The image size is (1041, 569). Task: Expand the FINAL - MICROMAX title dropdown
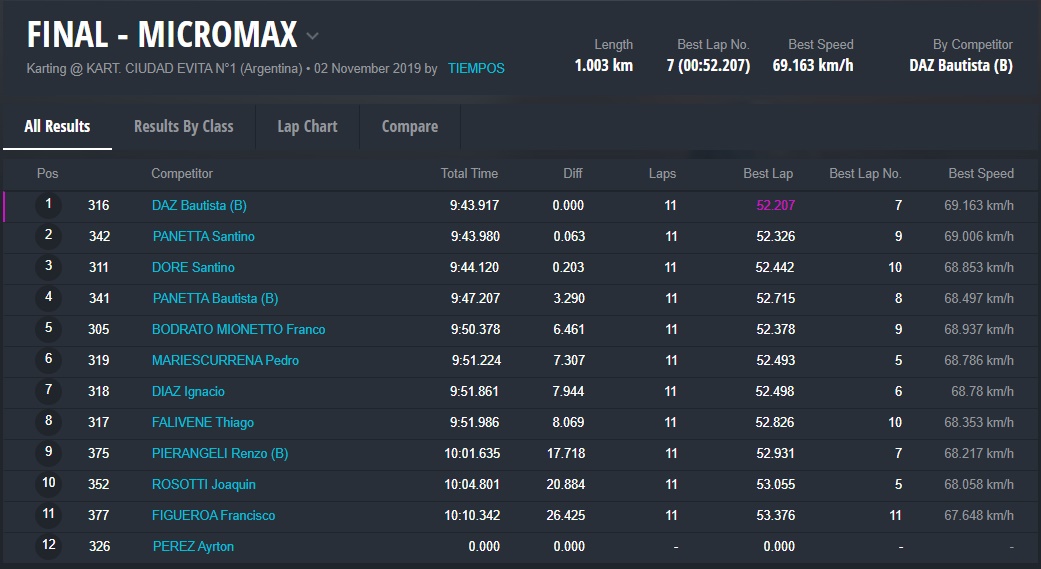[312, 36]
